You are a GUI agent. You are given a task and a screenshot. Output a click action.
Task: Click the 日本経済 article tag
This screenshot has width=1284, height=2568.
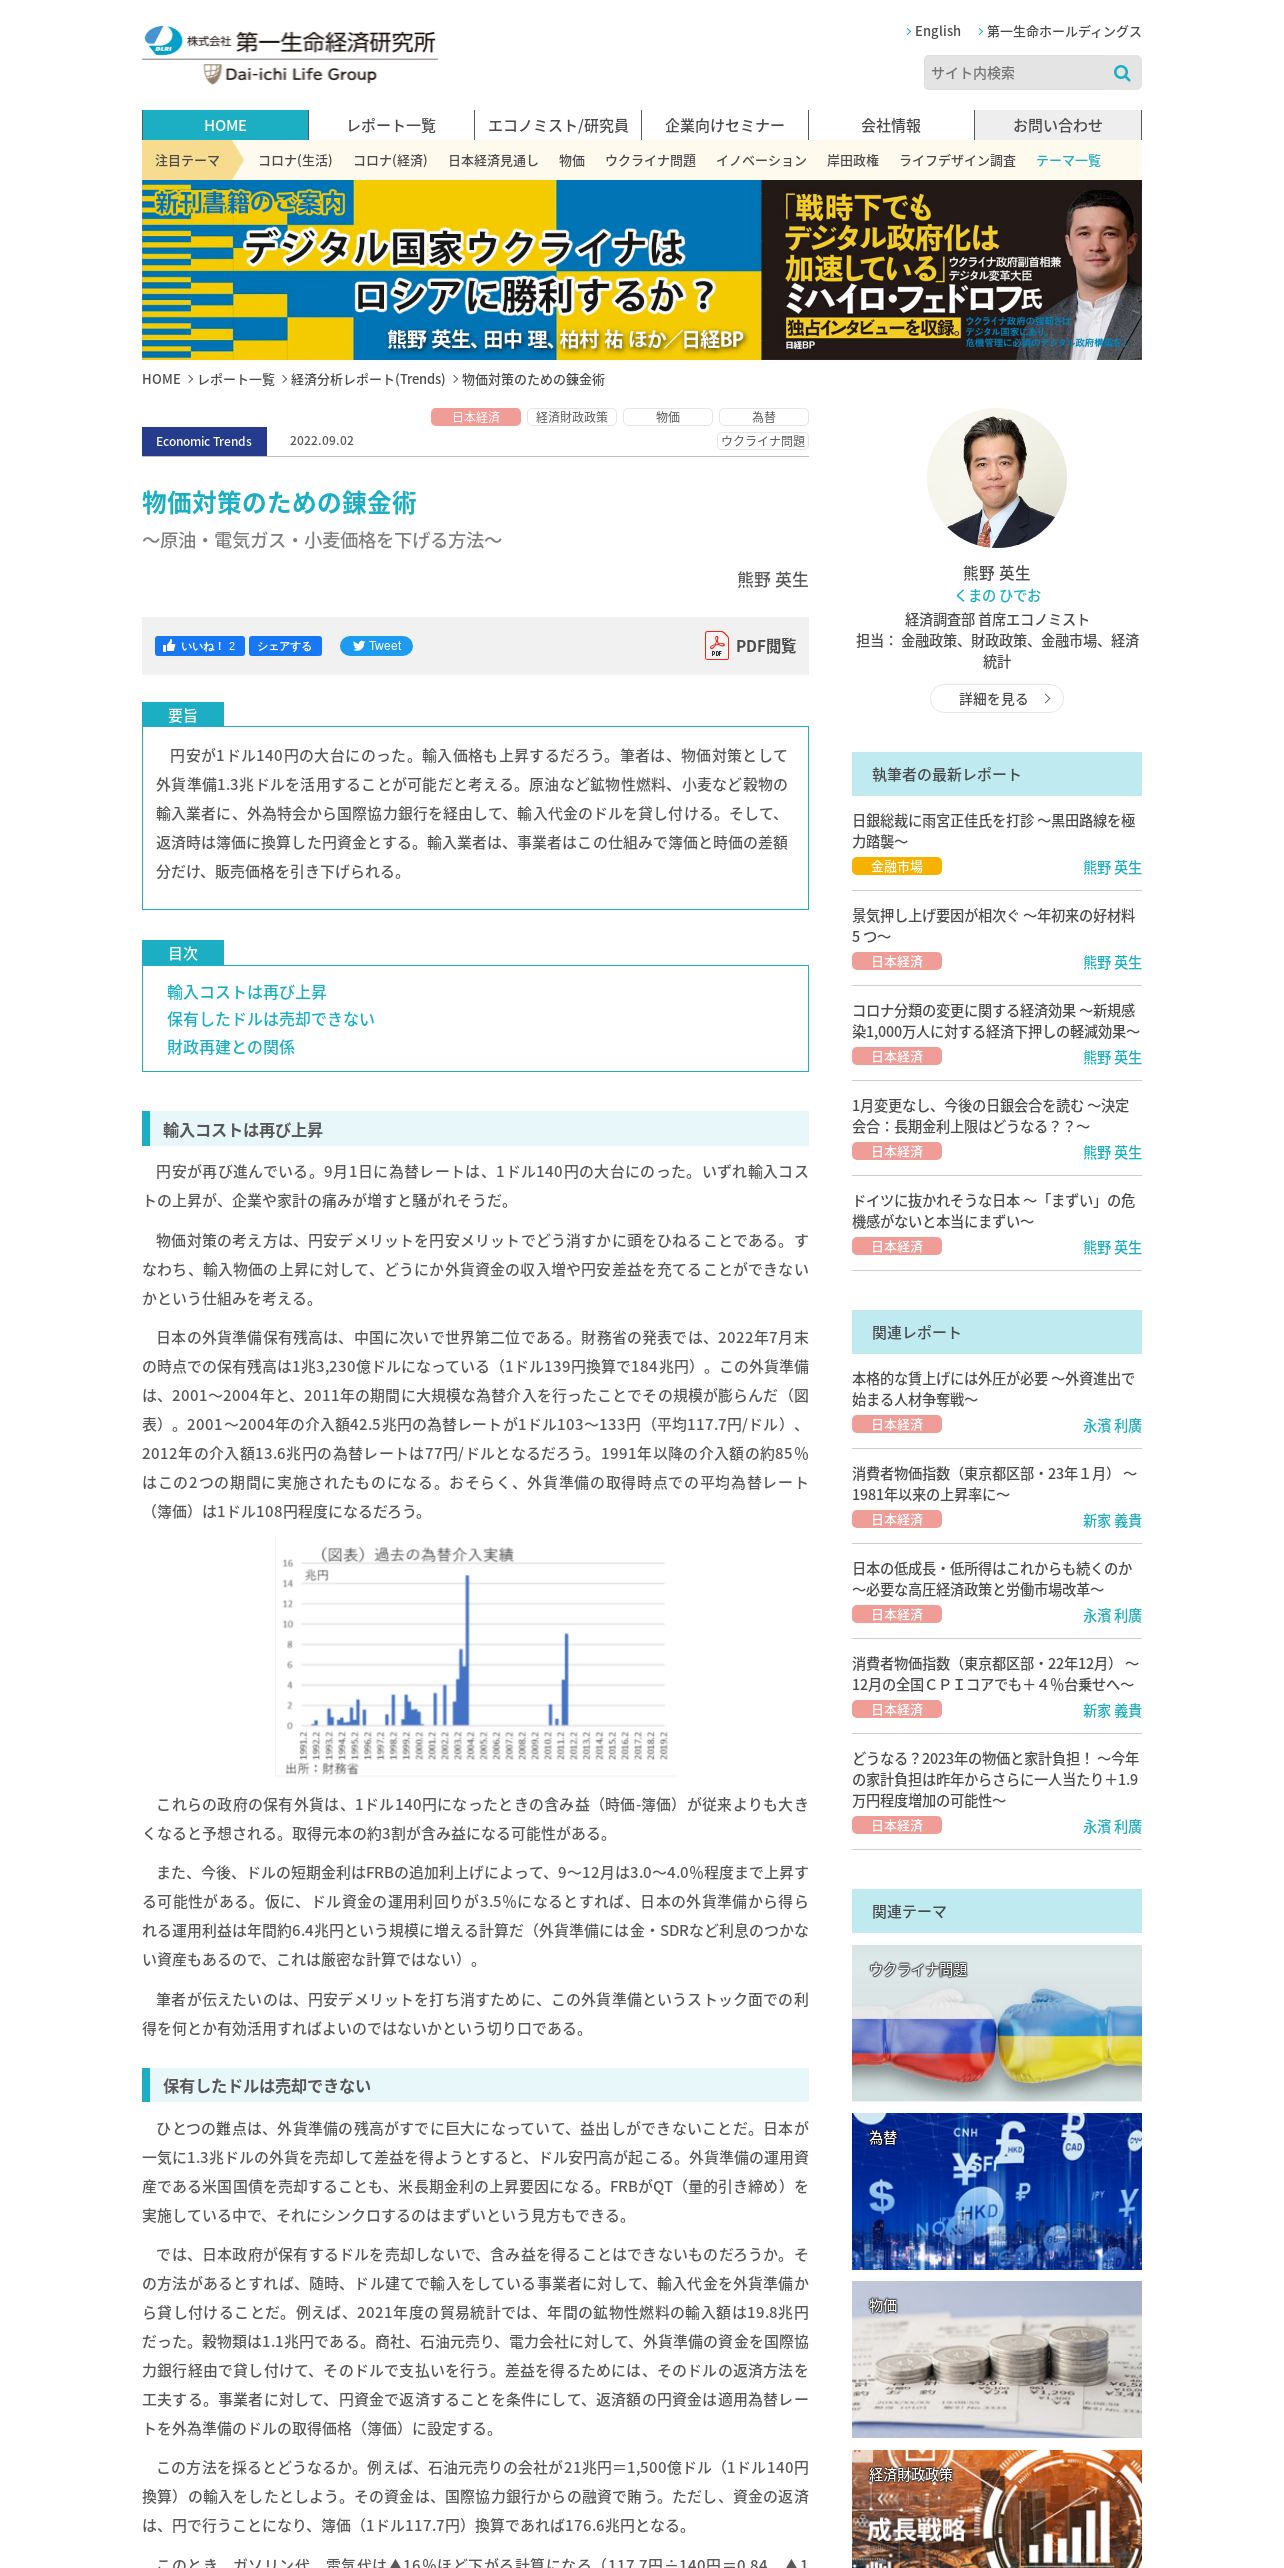point(476,417)
